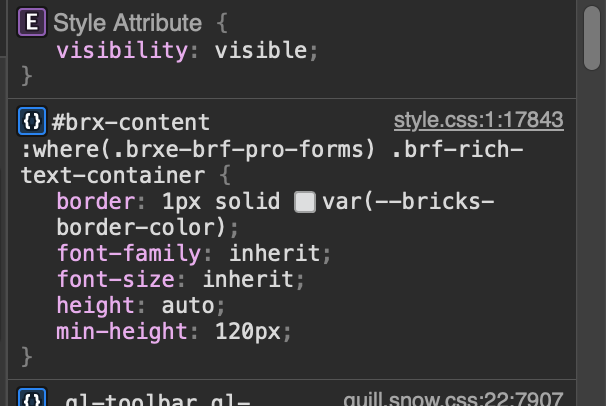The height and width of the screenshot is (406, 606).
Task: Click the Style Attribute element icon
Action: (x=32, y=22)
